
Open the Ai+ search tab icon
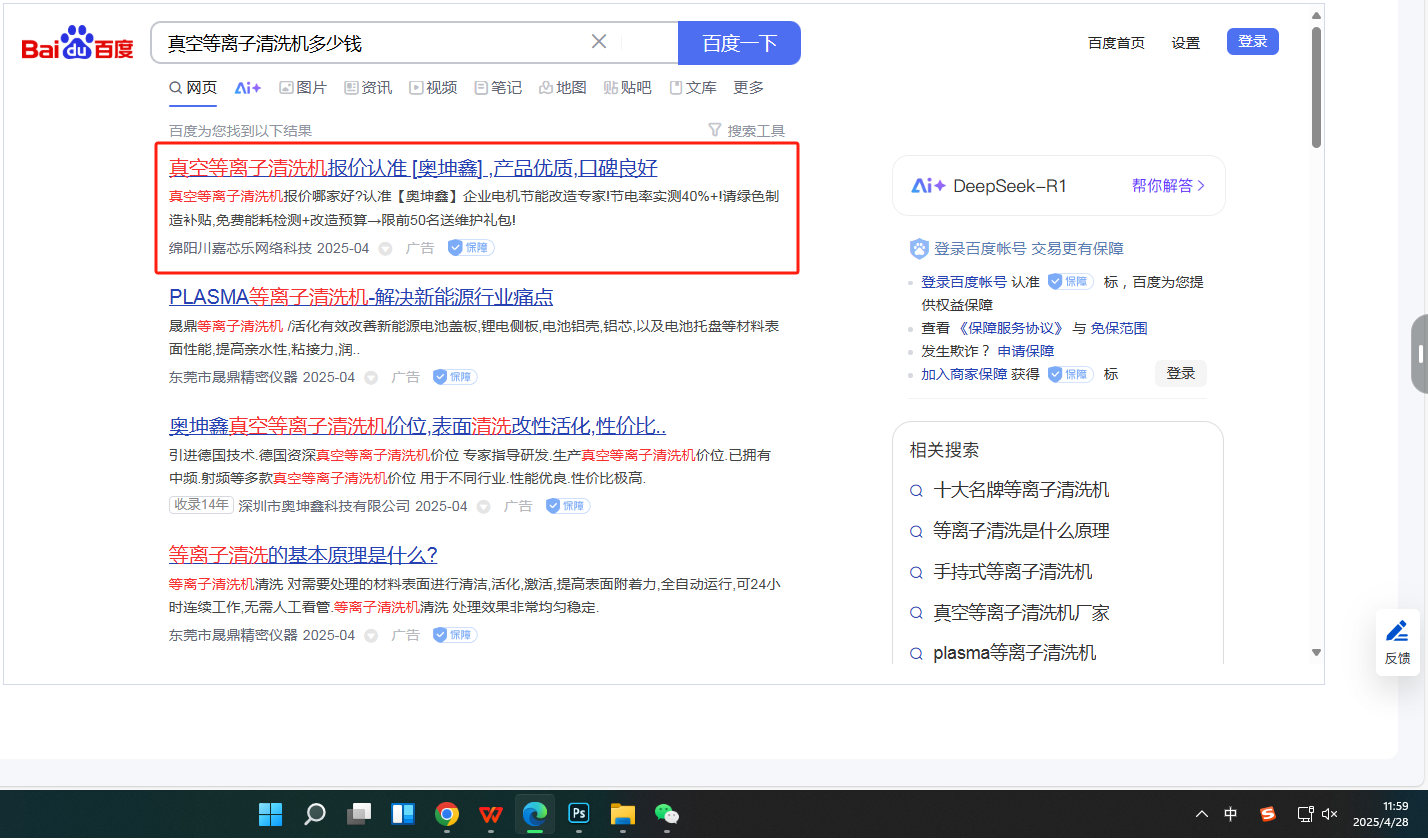[247, 88]
